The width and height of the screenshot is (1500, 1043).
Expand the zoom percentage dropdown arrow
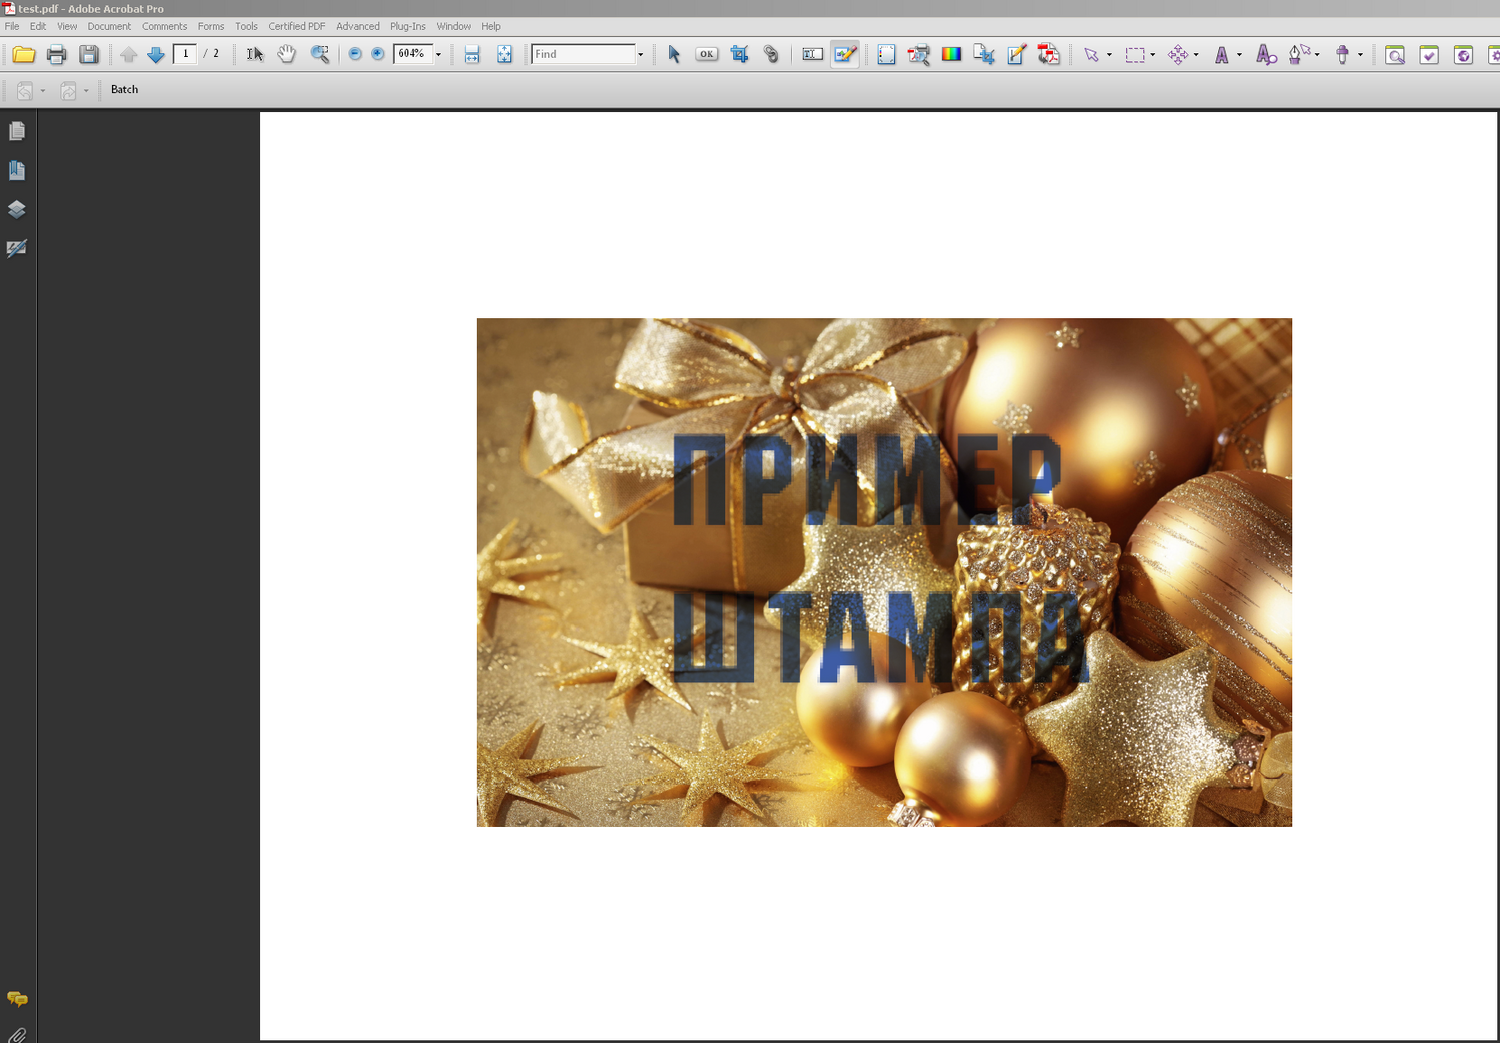point(438,54)
